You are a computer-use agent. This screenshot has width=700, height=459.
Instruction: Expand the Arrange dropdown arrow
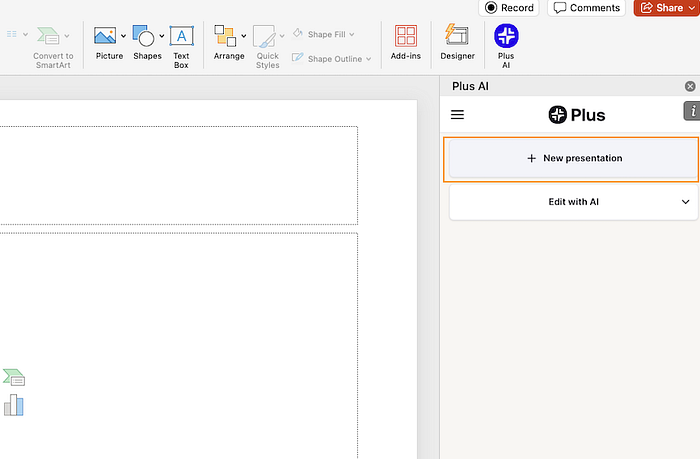(x=244, y=36)
